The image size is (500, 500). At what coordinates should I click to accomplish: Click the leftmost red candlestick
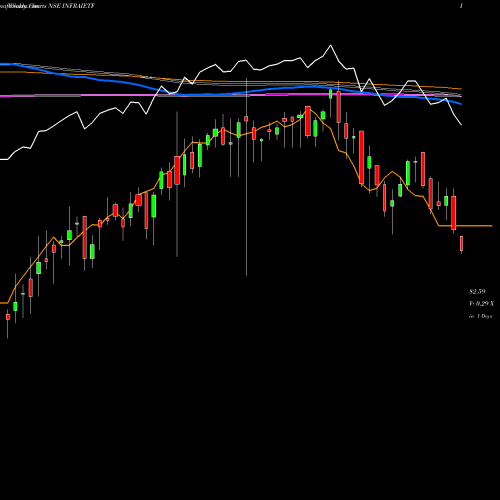coord(8,317)
